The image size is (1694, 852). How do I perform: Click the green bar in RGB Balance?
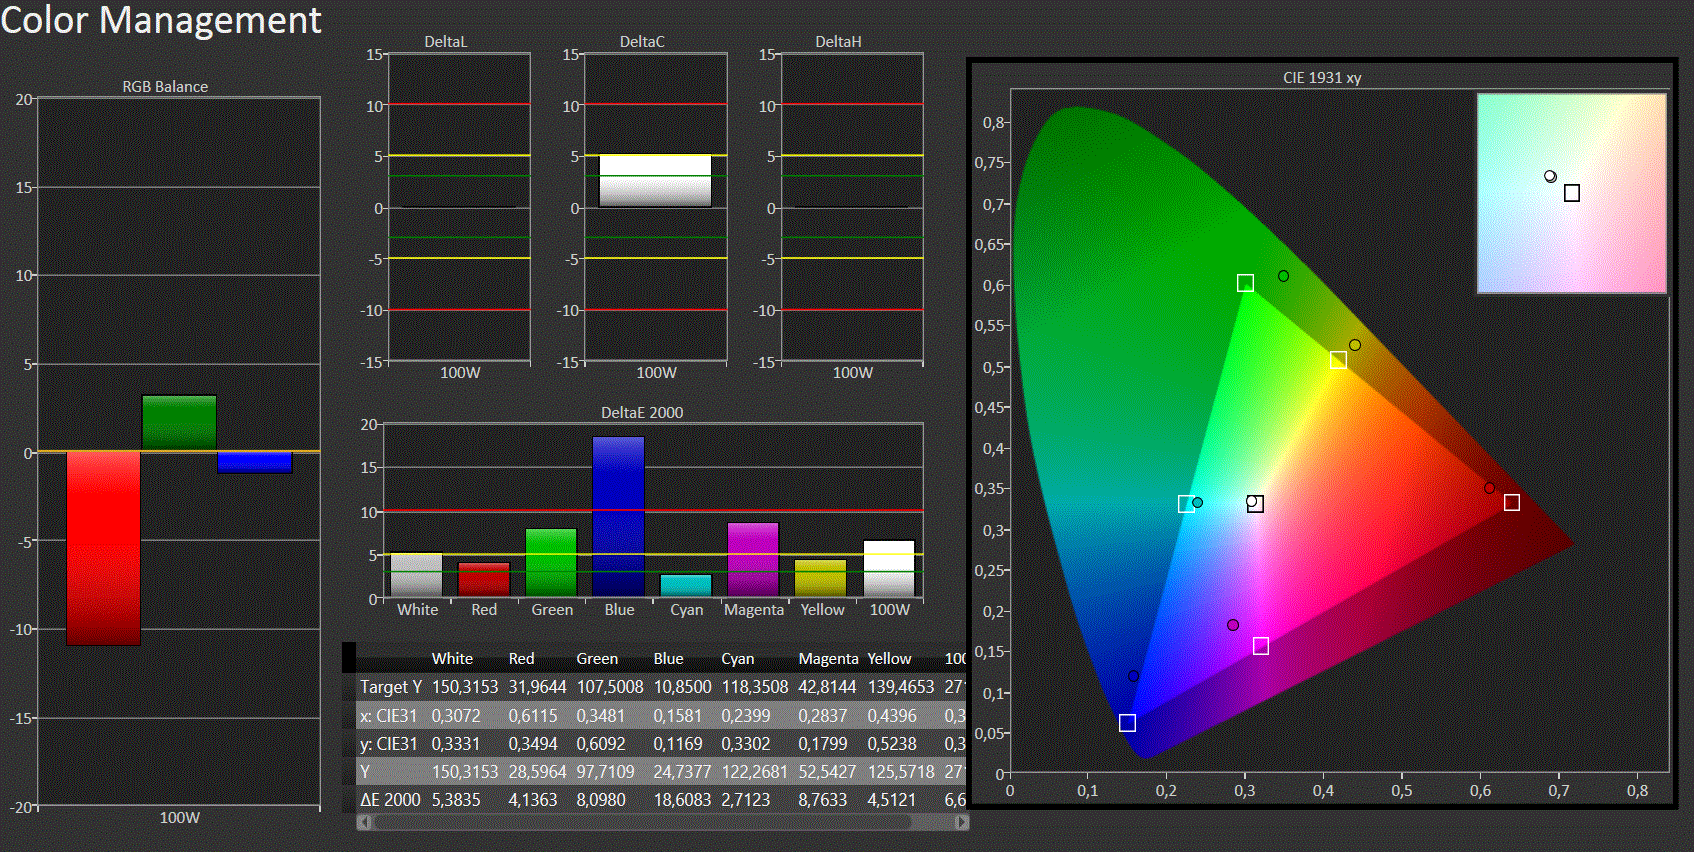pyautogui.click(x=179, y=423)
